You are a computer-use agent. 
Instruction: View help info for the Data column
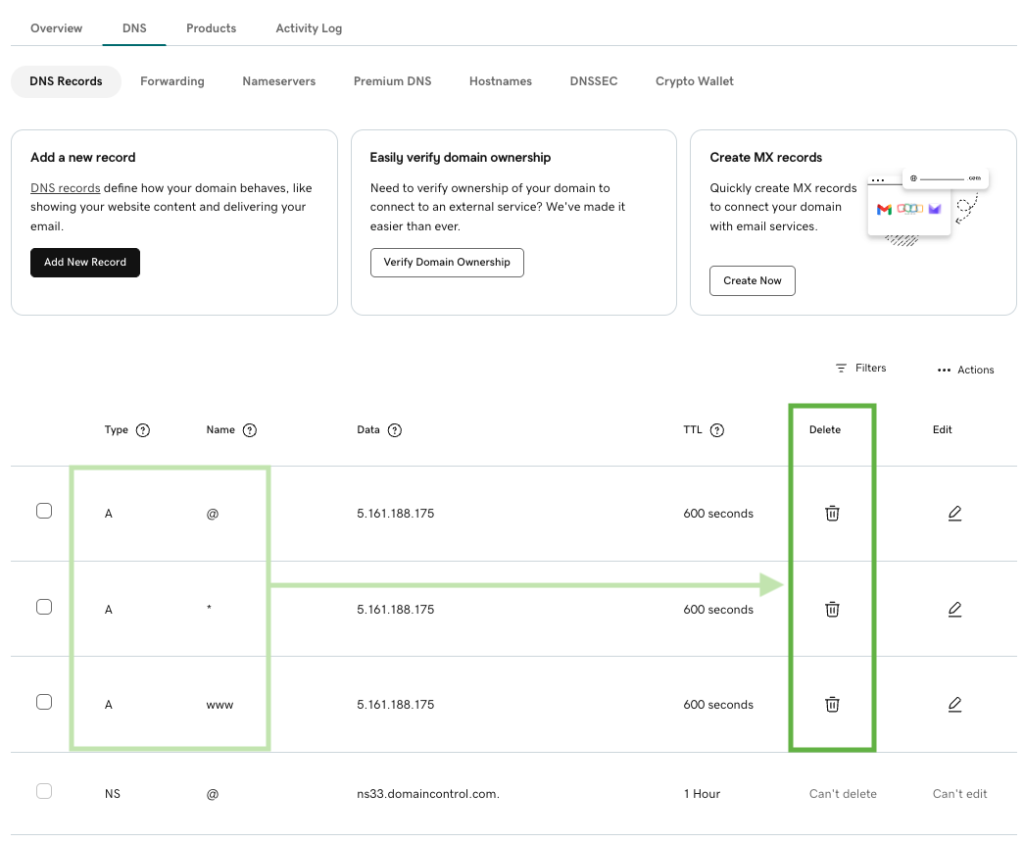[x=393, y=429]
